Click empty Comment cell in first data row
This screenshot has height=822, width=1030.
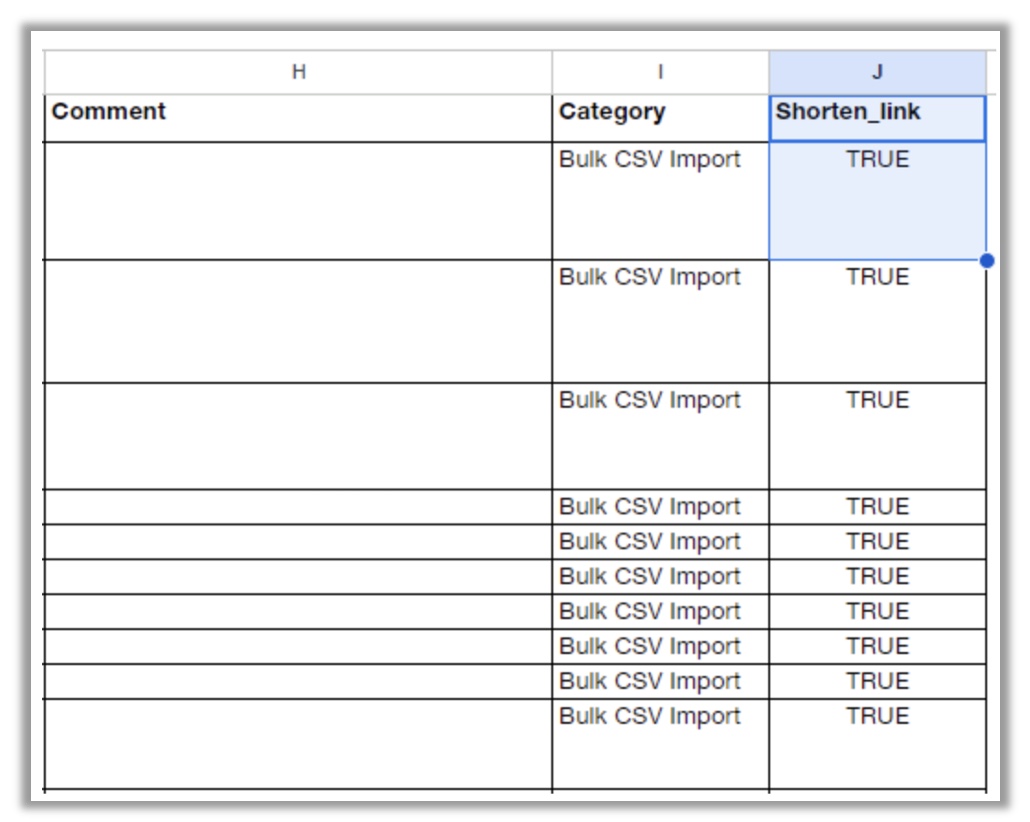(298, 200)
